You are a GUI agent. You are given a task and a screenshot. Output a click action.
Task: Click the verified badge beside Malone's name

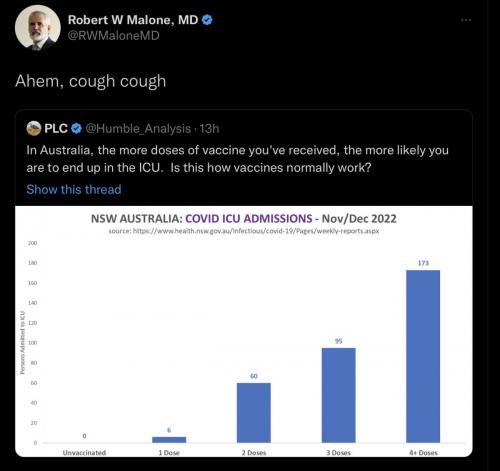(207, 20)
